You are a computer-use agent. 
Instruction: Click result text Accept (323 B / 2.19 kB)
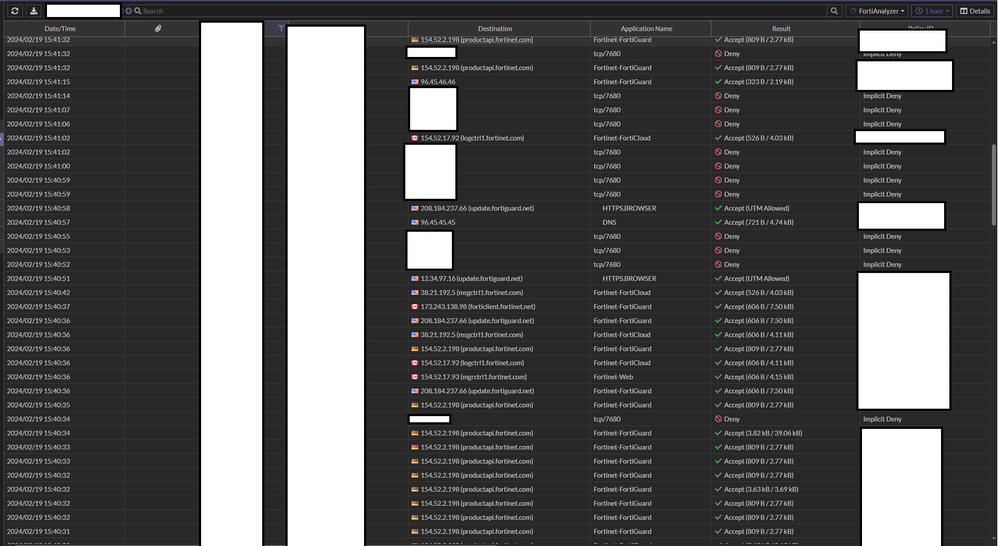[x=759, y=82]
